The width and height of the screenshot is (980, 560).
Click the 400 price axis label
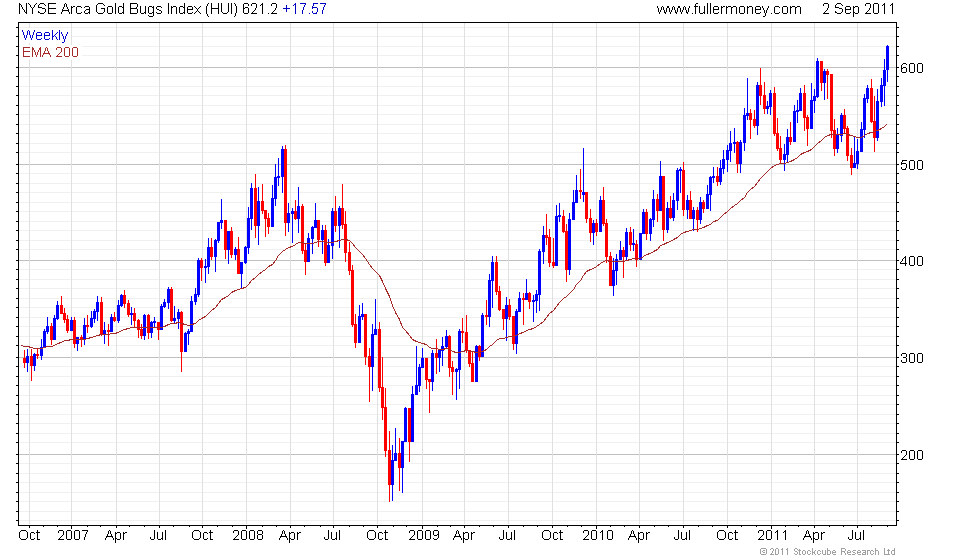(x=912, y=261)
